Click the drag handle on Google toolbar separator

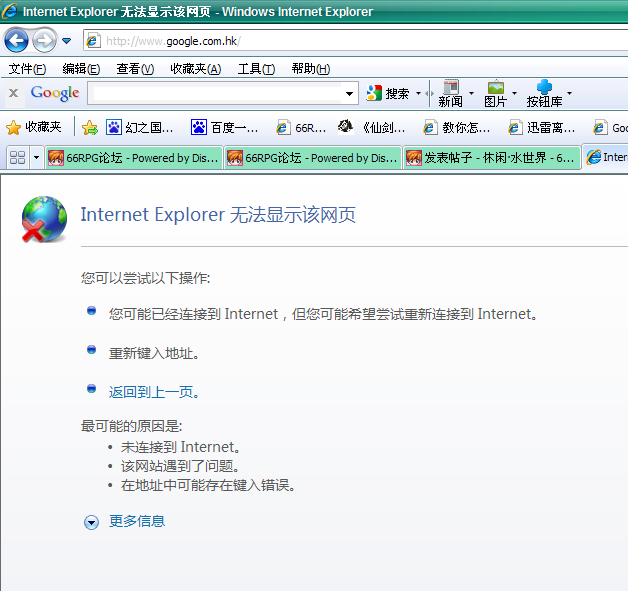click(430, 94)
